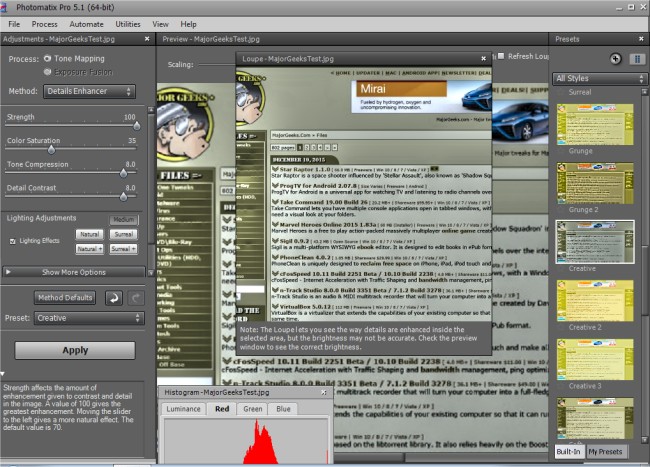
Task: Open the Utilities menu
Action: pyautogui.click(x=128, y=23)
